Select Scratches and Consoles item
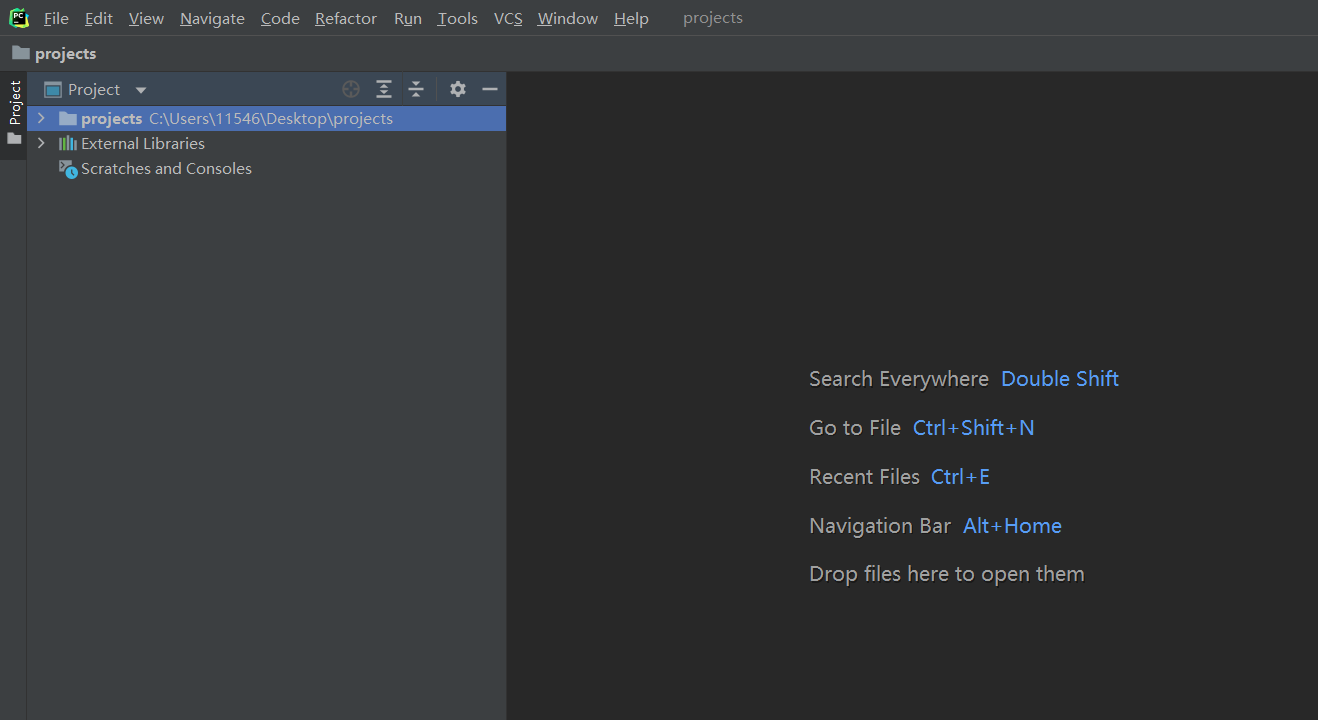The image size is (1318, 720). [x=166, y=168]
